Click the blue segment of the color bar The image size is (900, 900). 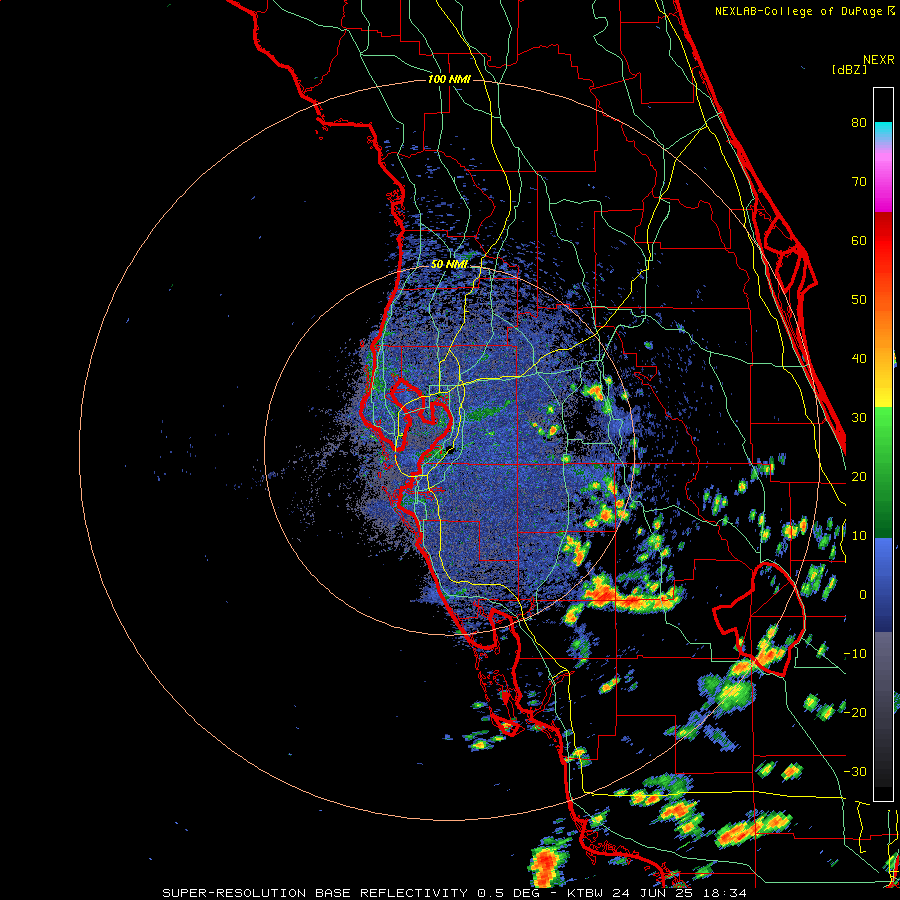pyautogui.click(x=883, y=584)
